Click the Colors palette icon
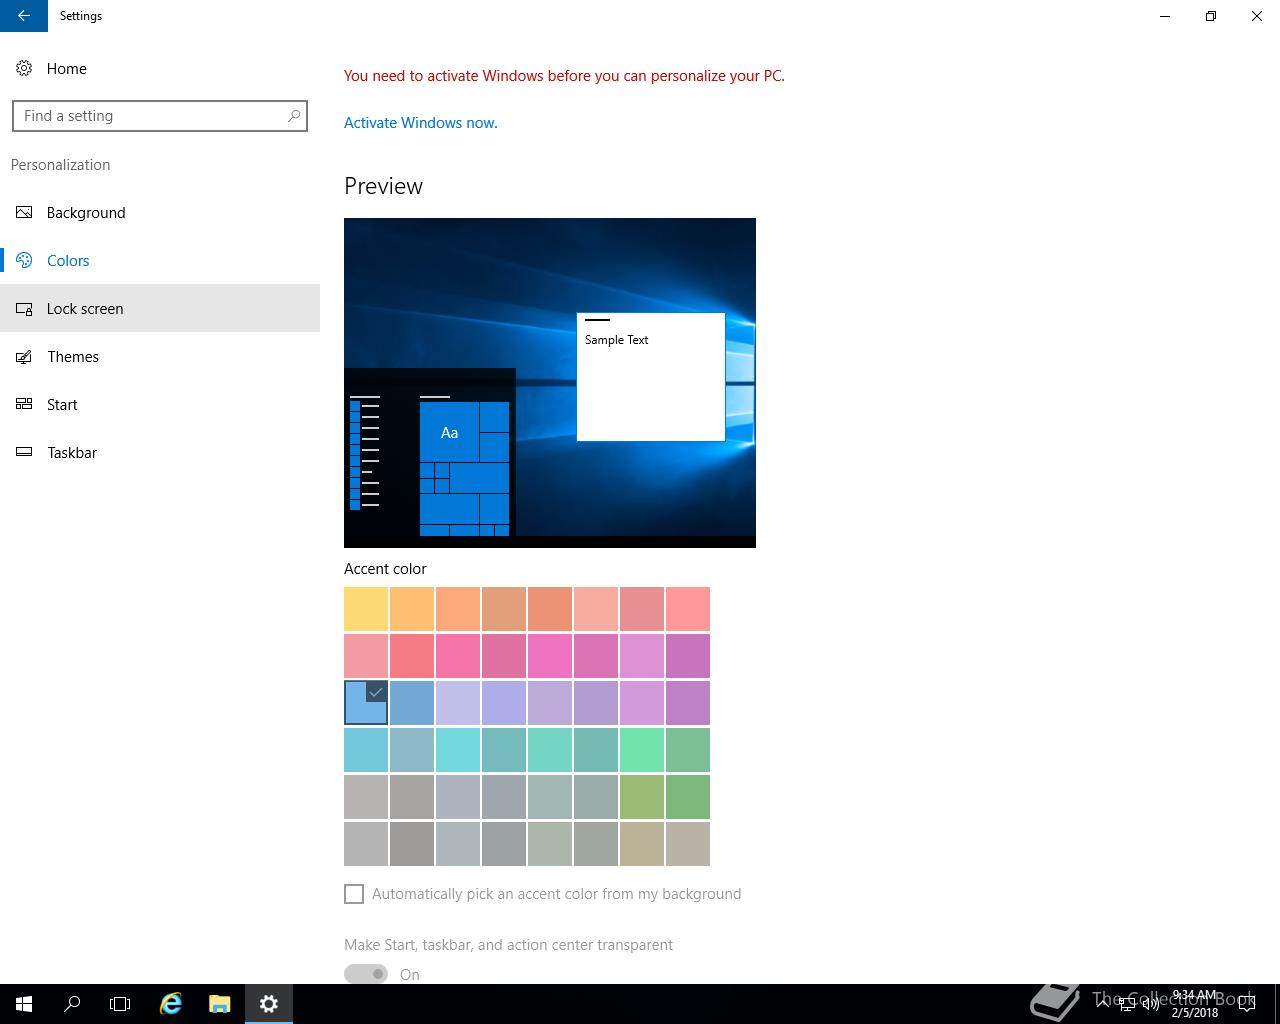Screen dimensions: 1280x1024 (24, 260)
